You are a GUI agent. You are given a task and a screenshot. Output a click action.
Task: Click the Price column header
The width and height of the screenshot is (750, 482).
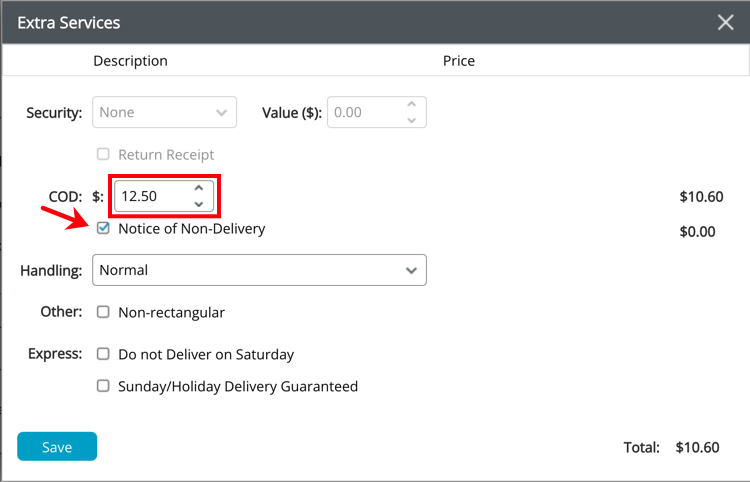tap(458, 61)
